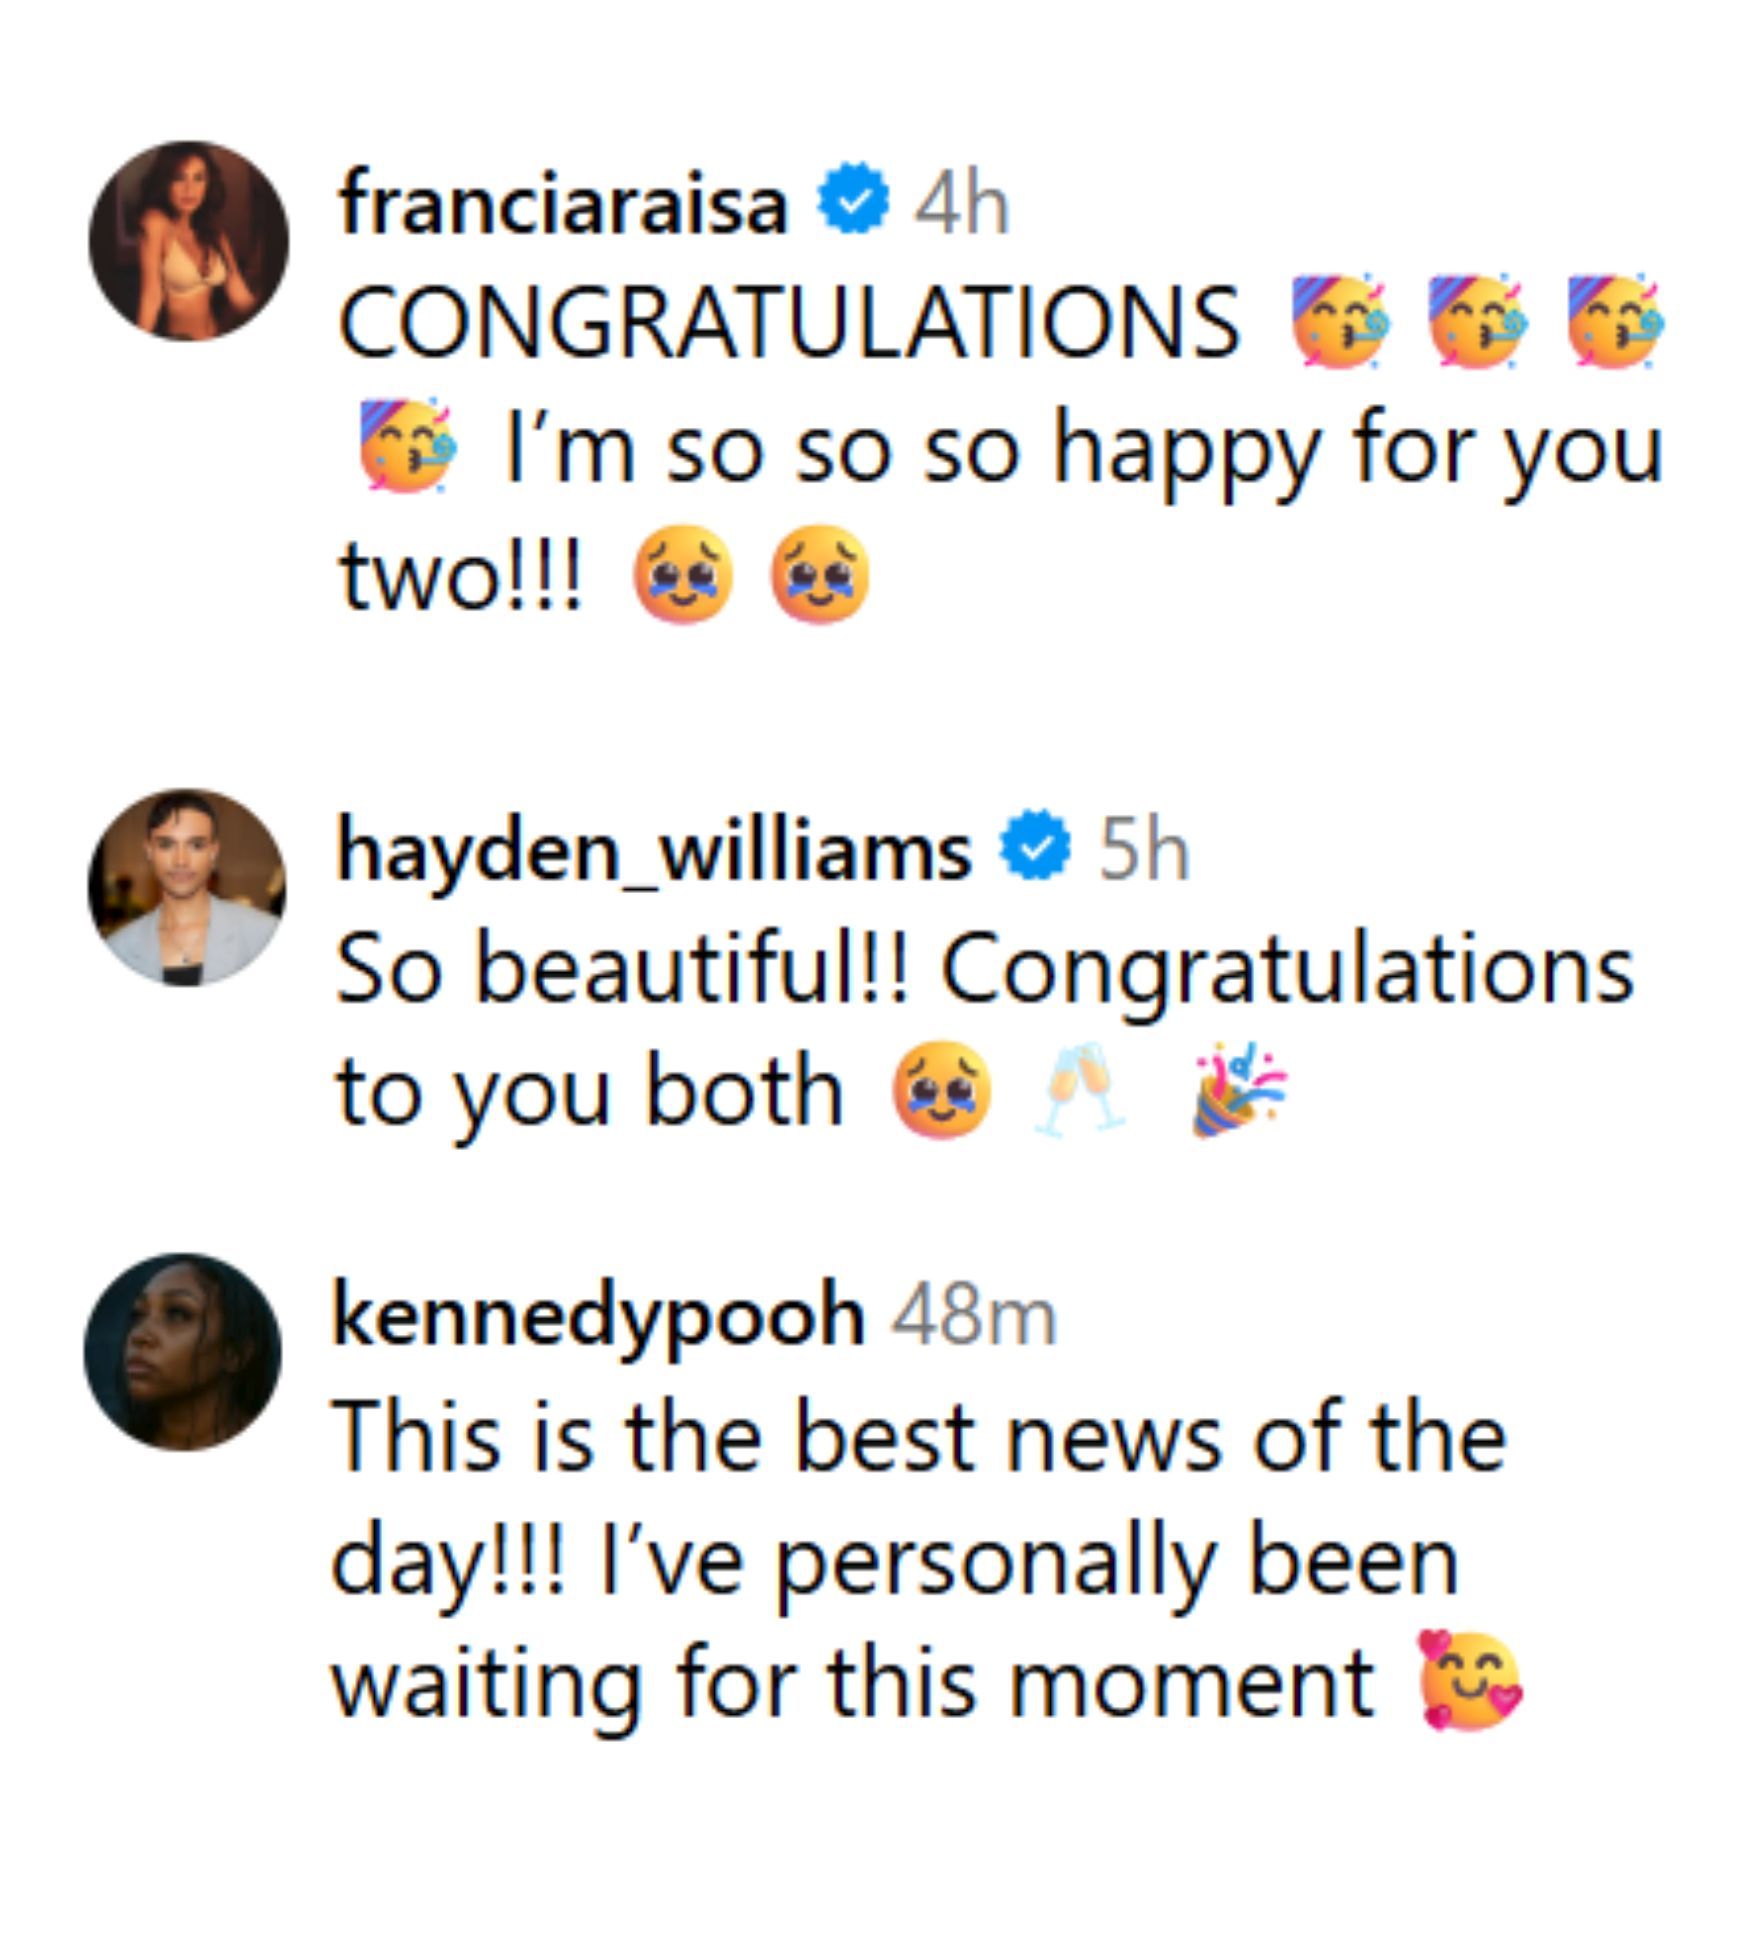Click the hayden_williams username link

tap(654, 851)
